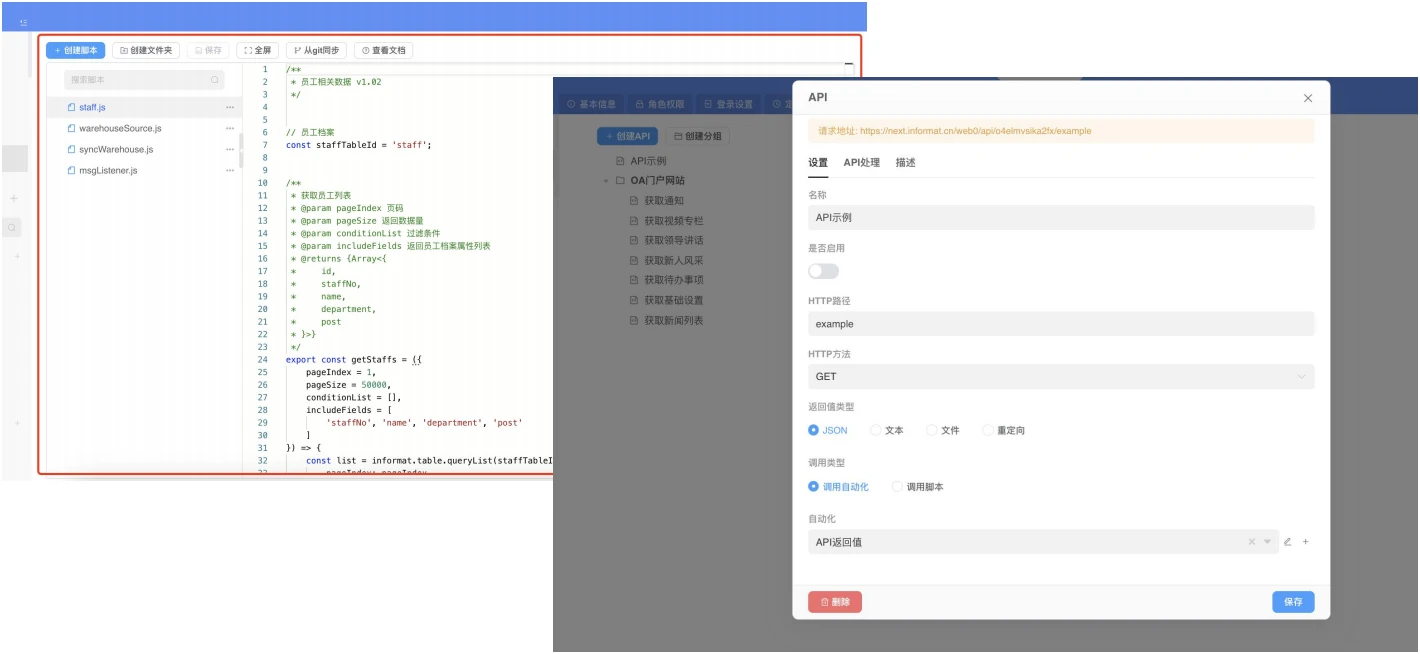1420x654 pixels.
Task: Open more options for msgListener.js
Action: pos(230,170)
